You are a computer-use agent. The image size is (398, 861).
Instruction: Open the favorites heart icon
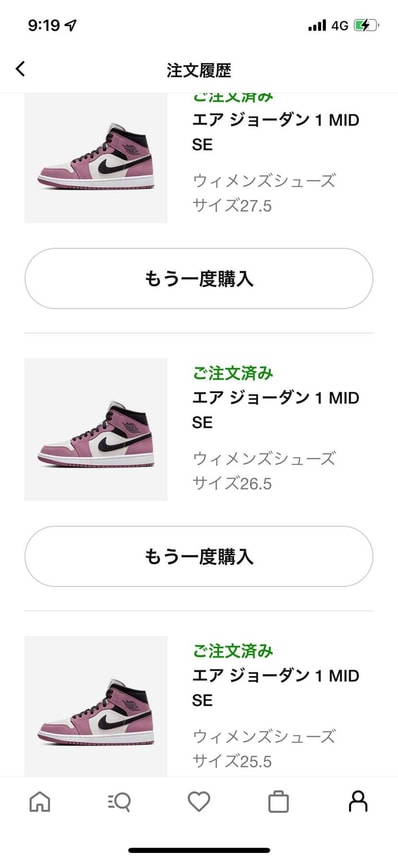pos(199,802)
